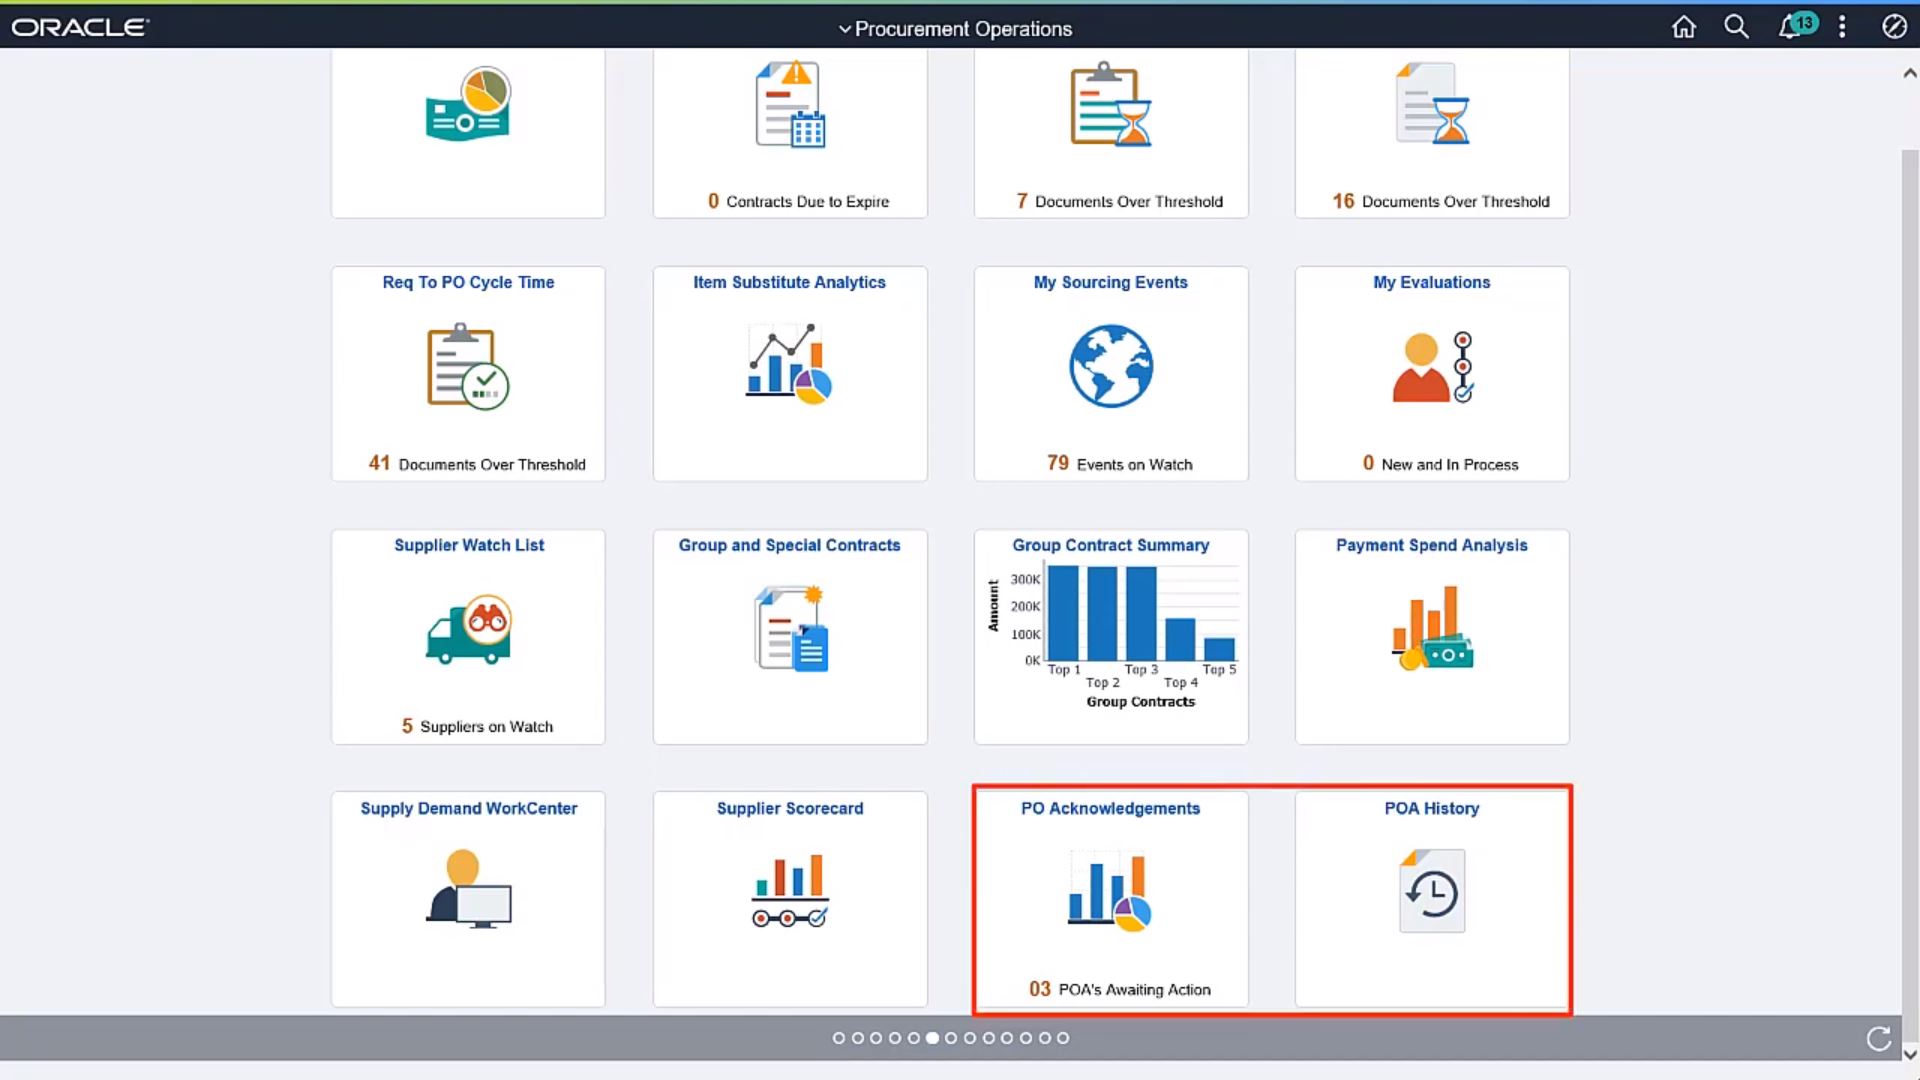Screen dimensions: 1920x1080
Task: Click the globe icon on My Sourcing Events
Action: pyautogui.click(x=1111, y=366)
